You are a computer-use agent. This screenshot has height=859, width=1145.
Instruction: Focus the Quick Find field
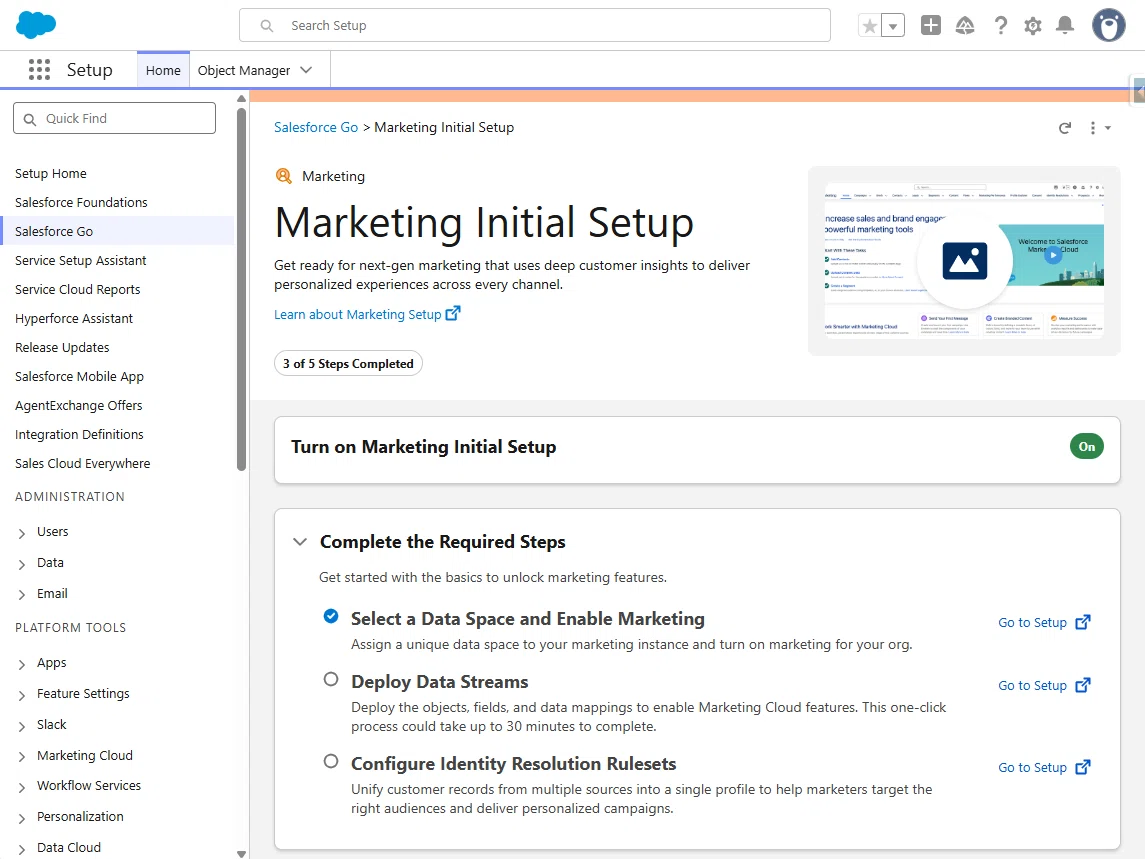pyautogui.click(x=115, y=118)
